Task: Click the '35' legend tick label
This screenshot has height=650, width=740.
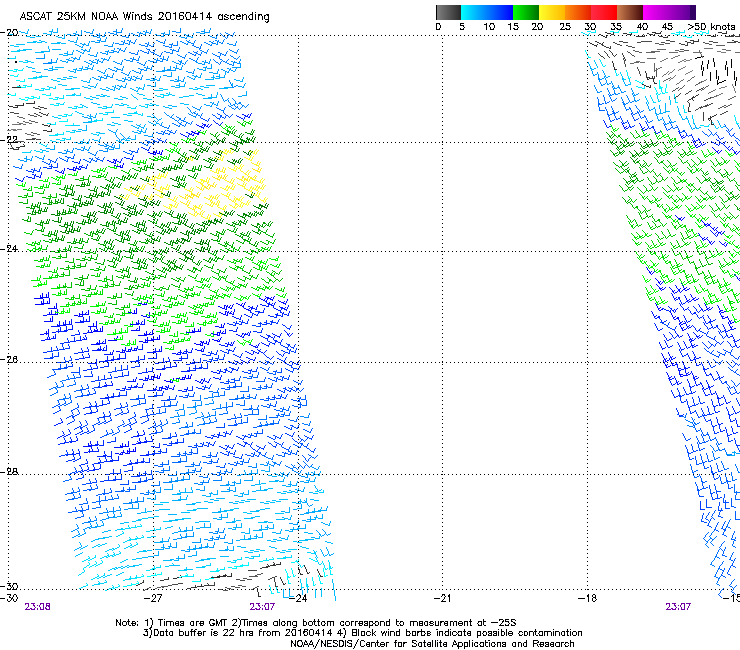Action: 616,27
